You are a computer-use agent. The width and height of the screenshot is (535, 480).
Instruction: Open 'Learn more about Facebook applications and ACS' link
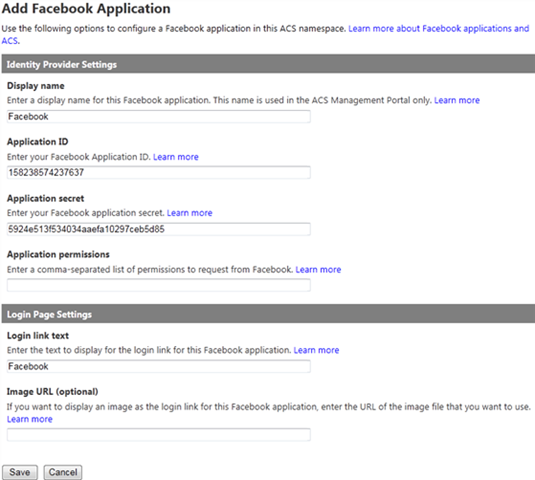[x=438, y=29]
